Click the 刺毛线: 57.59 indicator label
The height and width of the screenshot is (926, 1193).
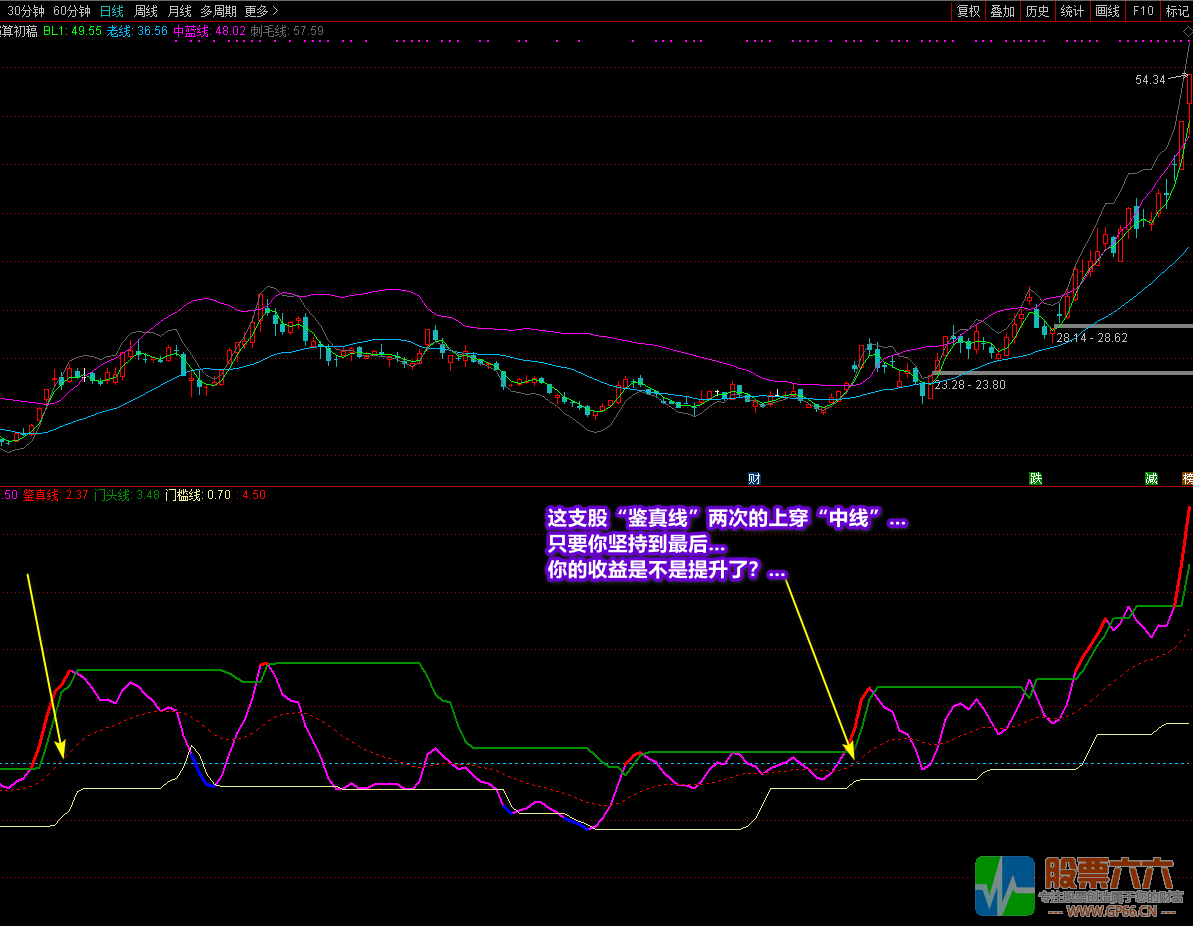coord(287,31)
